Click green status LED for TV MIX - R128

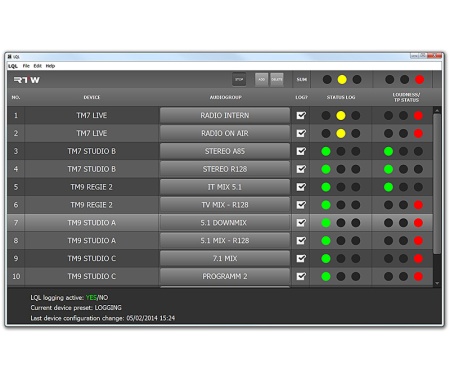coord(326,205)
